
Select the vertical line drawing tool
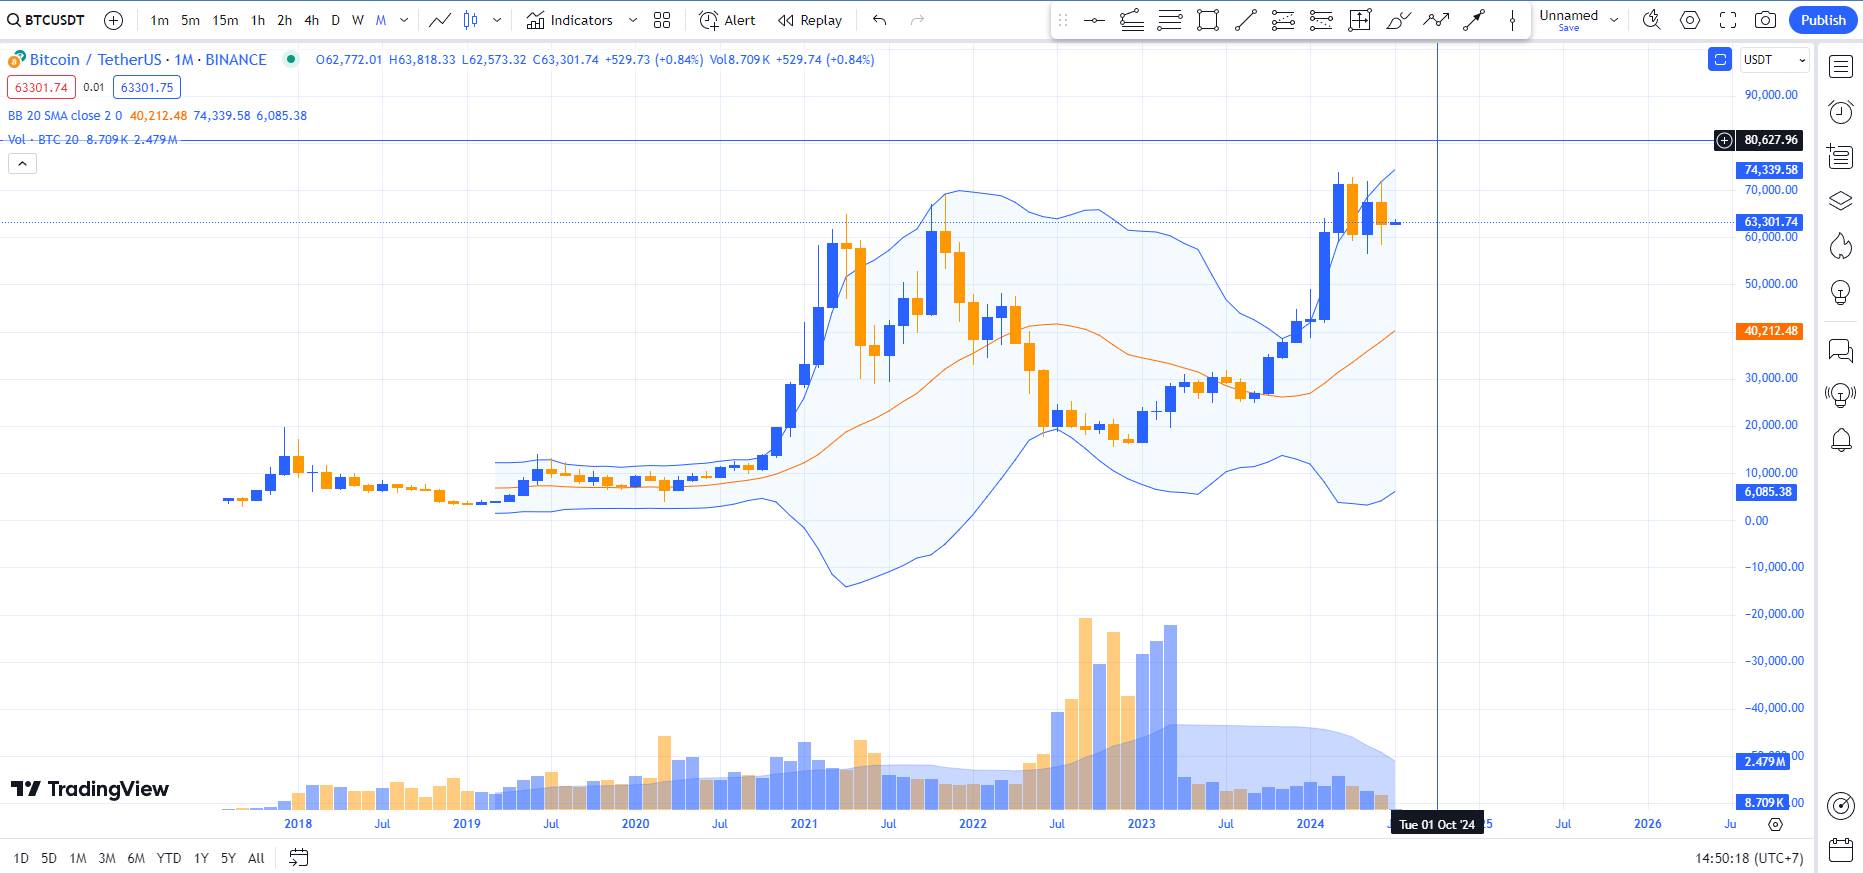[1512, 20]
